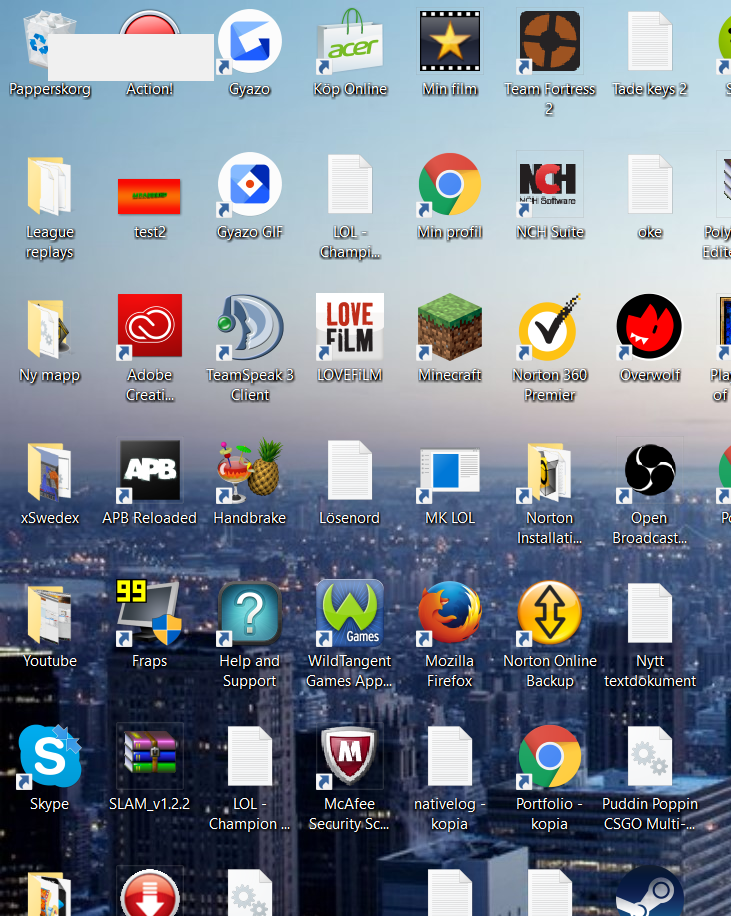Screen dimensions: 731x916
Task: Click the "Minecraft" icon label
Action: tap(449, 375)
